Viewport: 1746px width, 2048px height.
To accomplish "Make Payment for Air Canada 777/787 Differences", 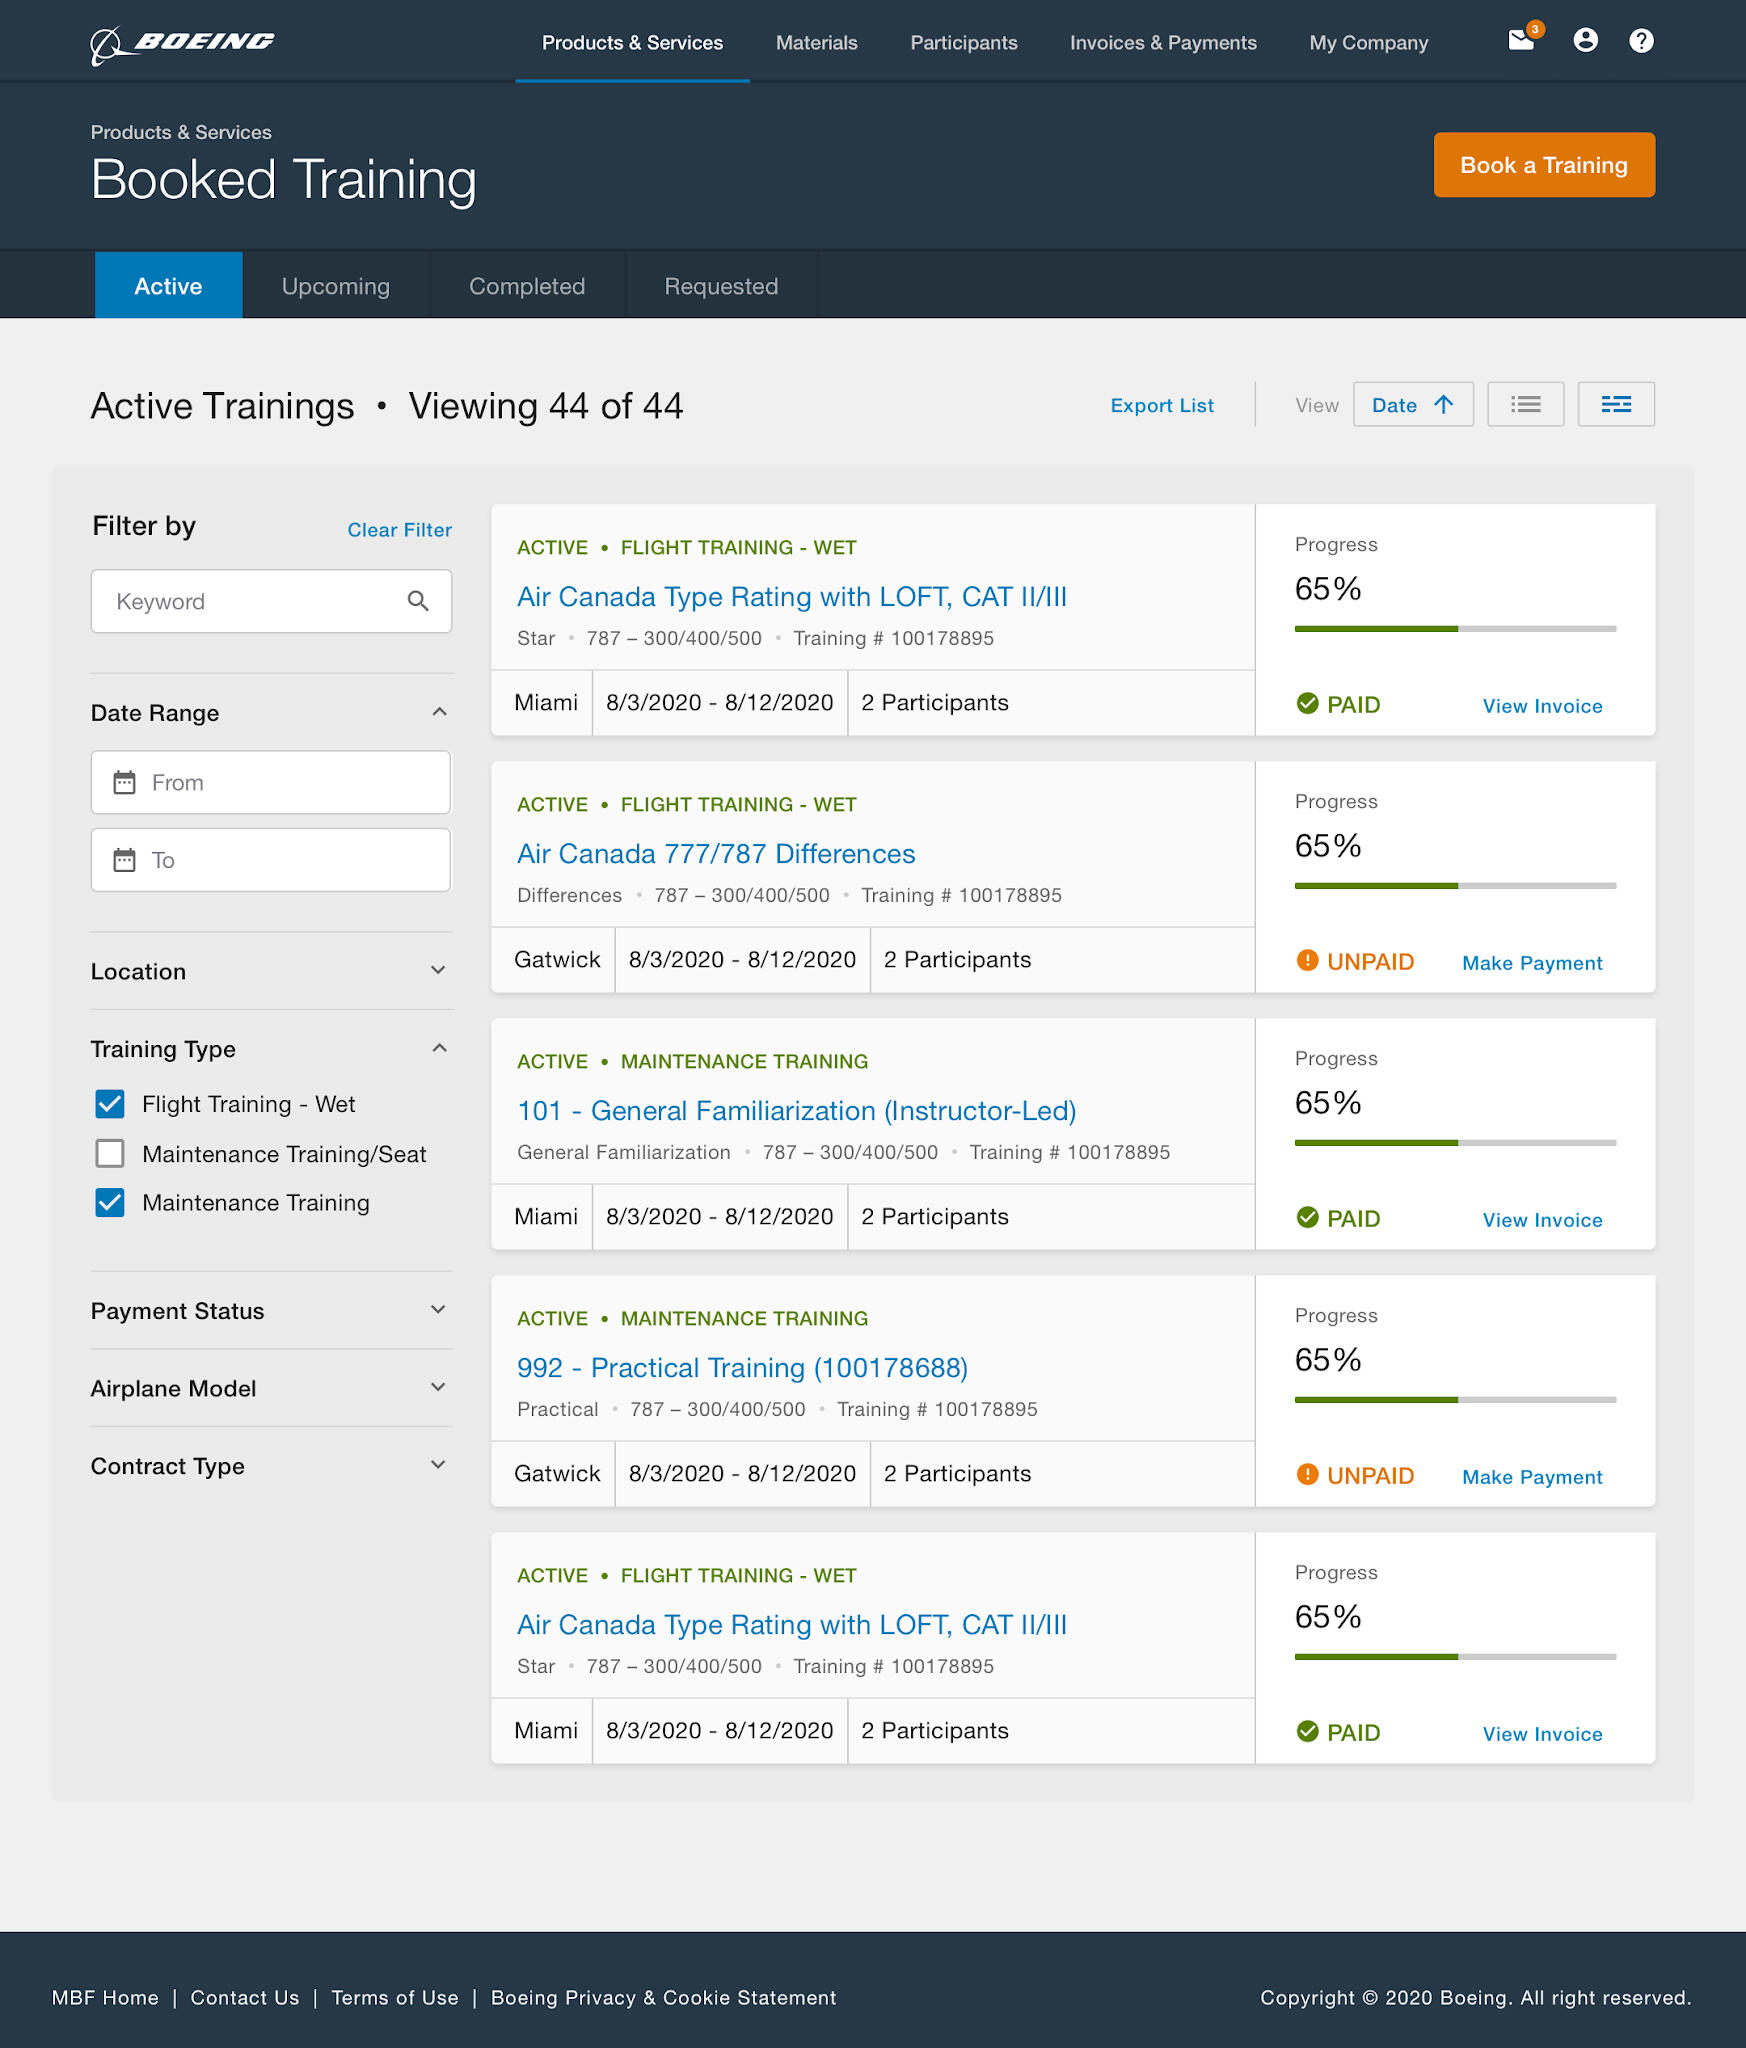I will 1532,963.
